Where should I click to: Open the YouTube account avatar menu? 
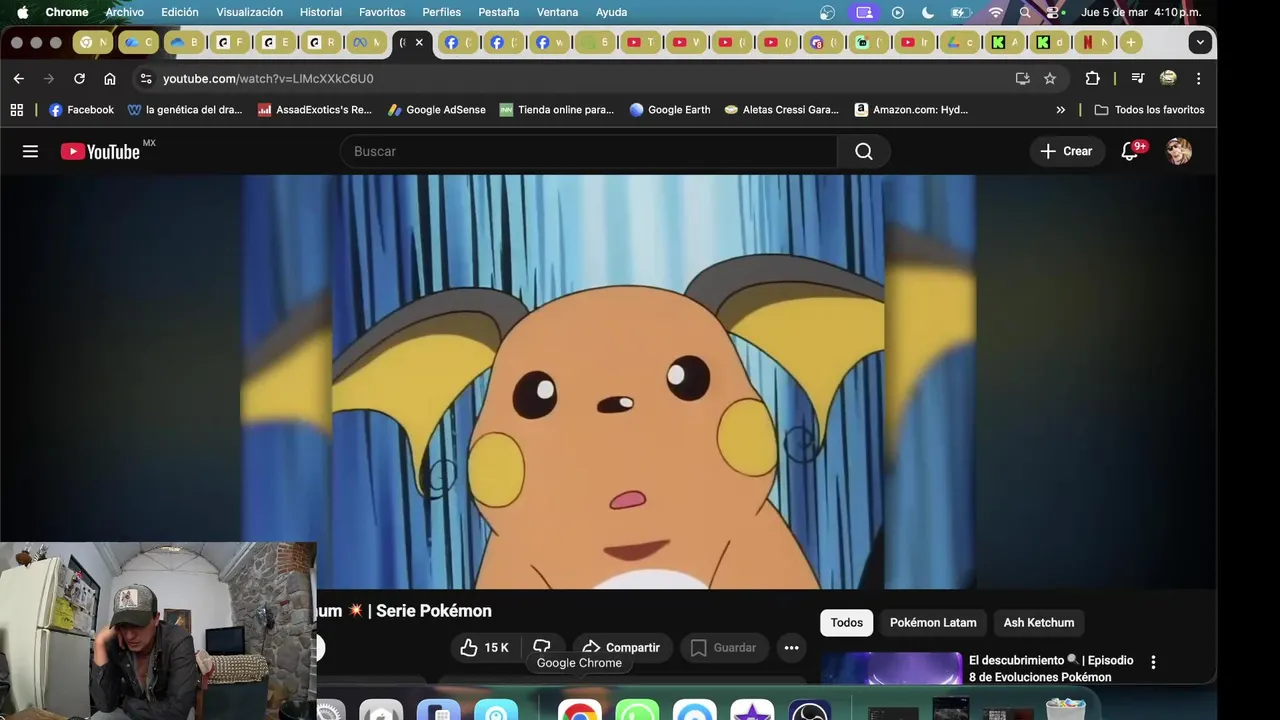tap(1179, 151)
